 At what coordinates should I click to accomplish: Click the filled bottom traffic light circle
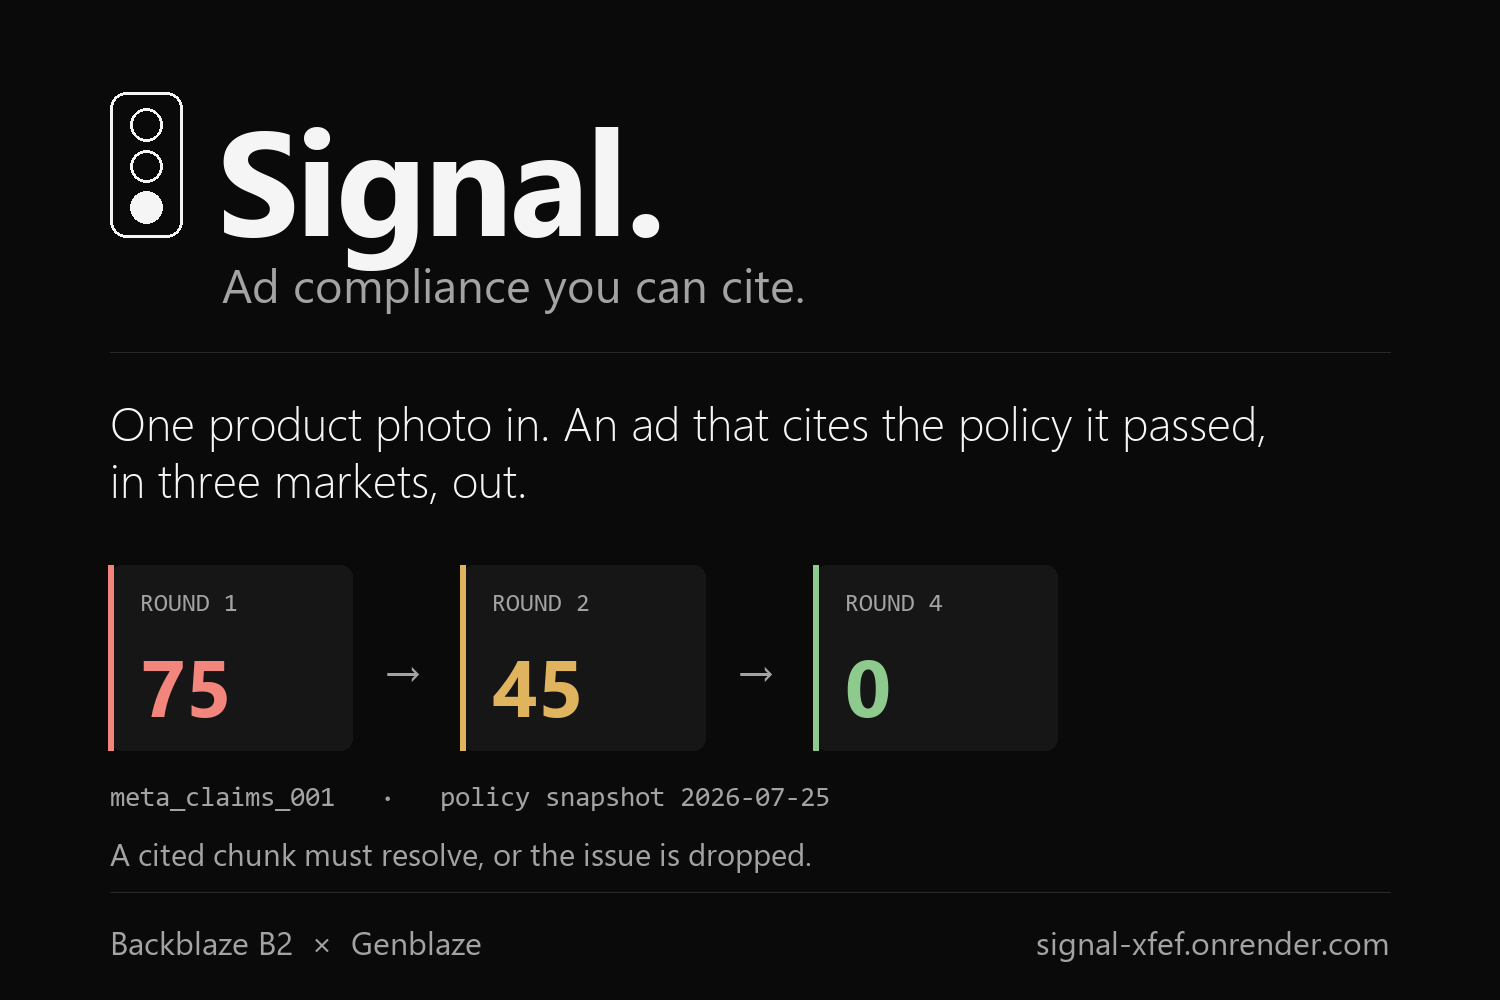click(x=147, y=207)
